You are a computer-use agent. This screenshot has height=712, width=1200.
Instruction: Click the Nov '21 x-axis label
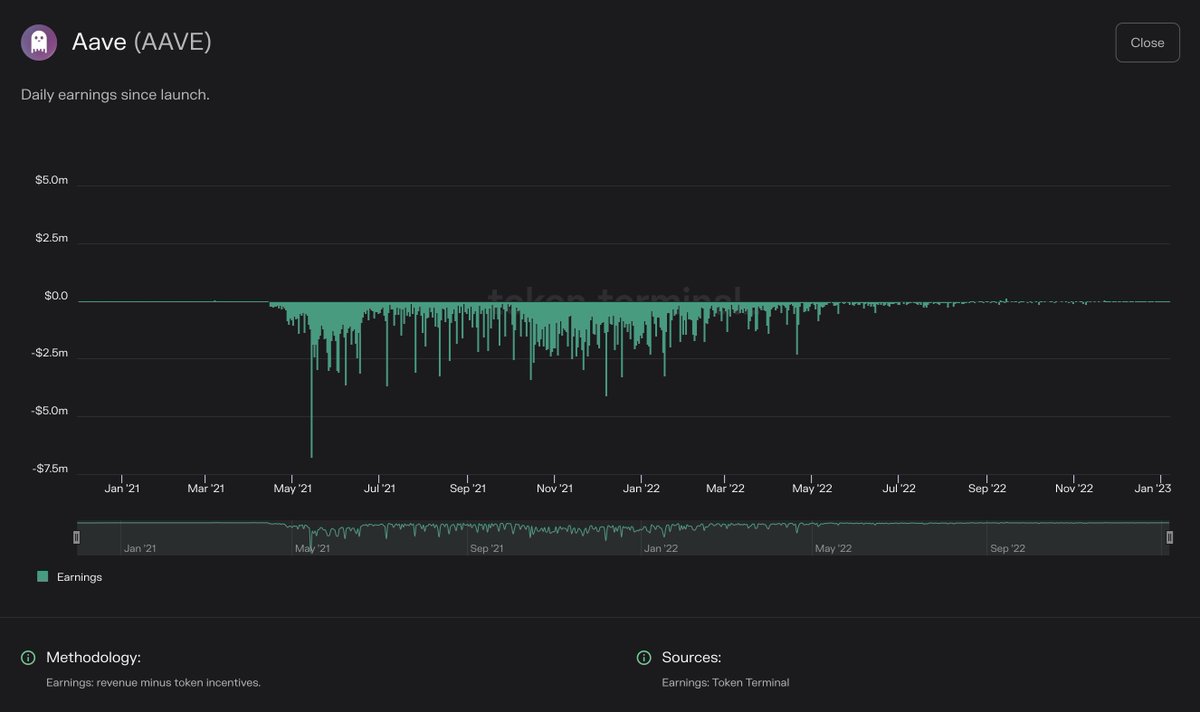(x=553, y=488)
